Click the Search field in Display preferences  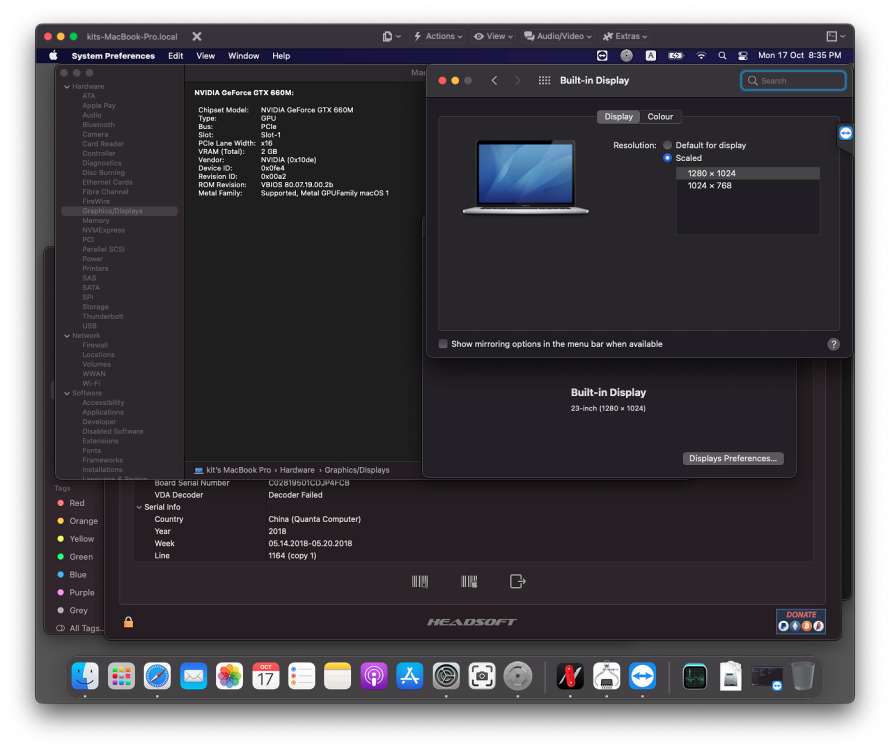coord(793,81)
